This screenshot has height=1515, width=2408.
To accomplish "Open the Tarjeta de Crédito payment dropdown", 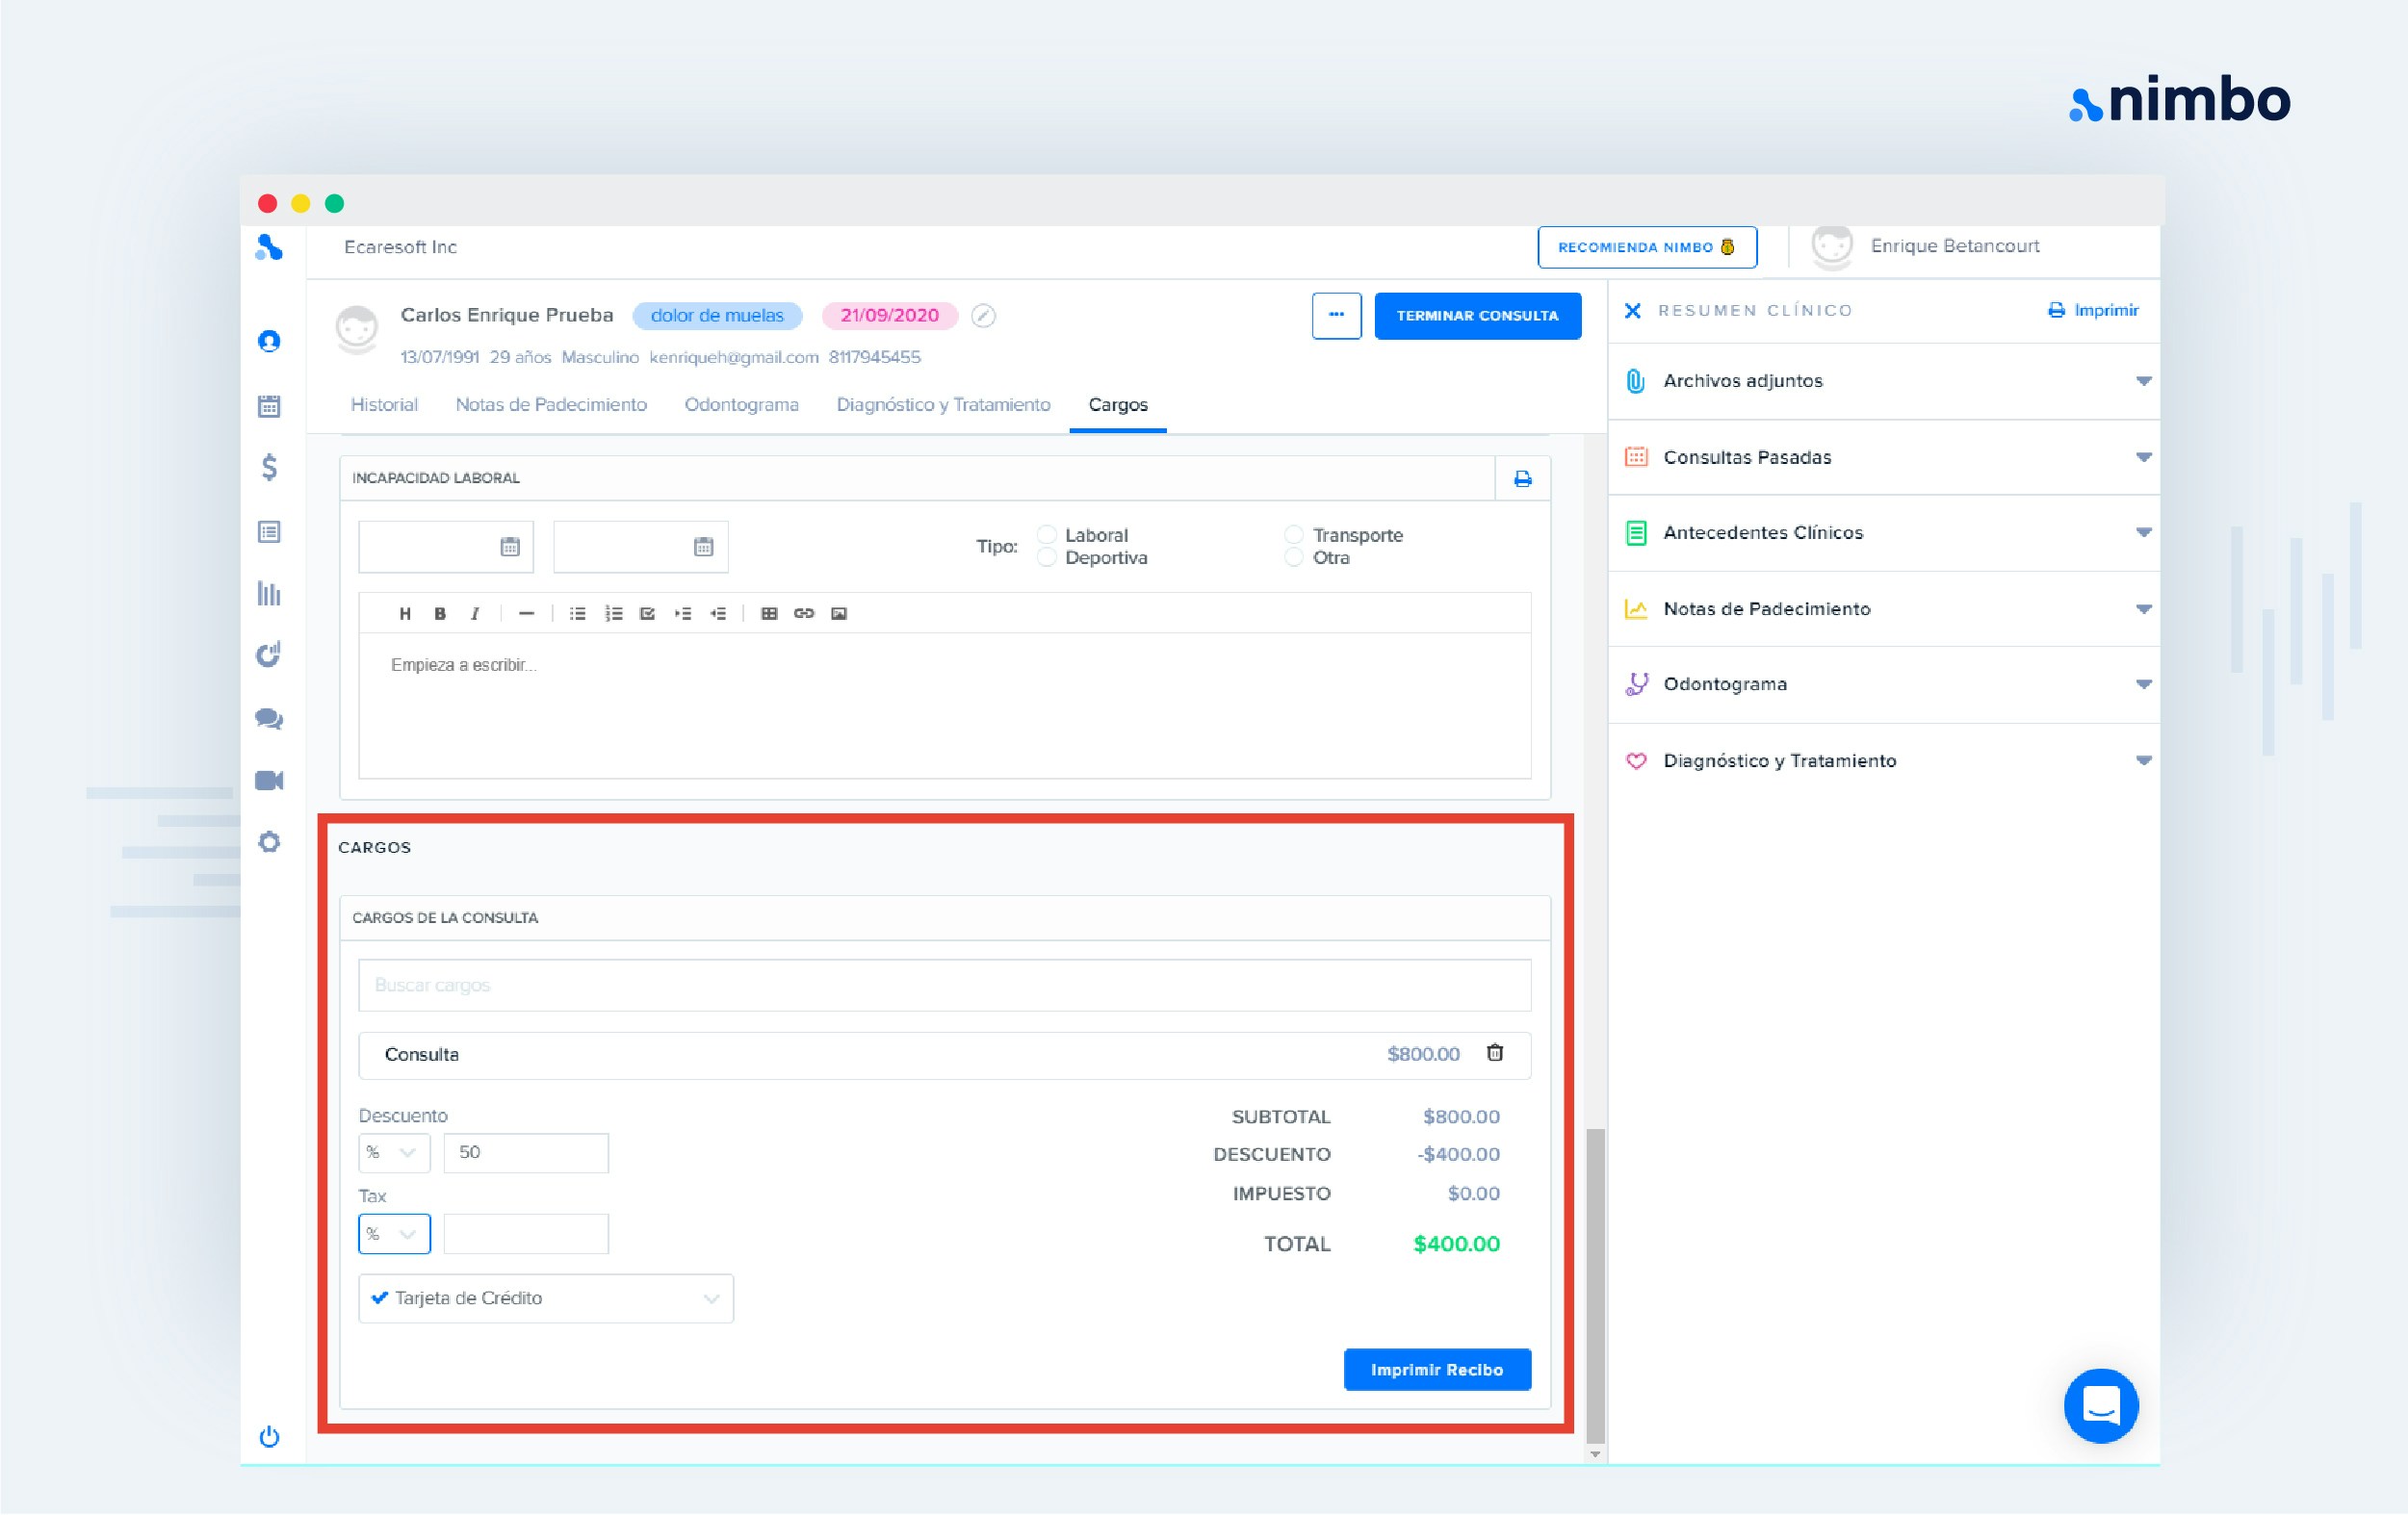I will pyautogui.click(x=546, y=1298).
